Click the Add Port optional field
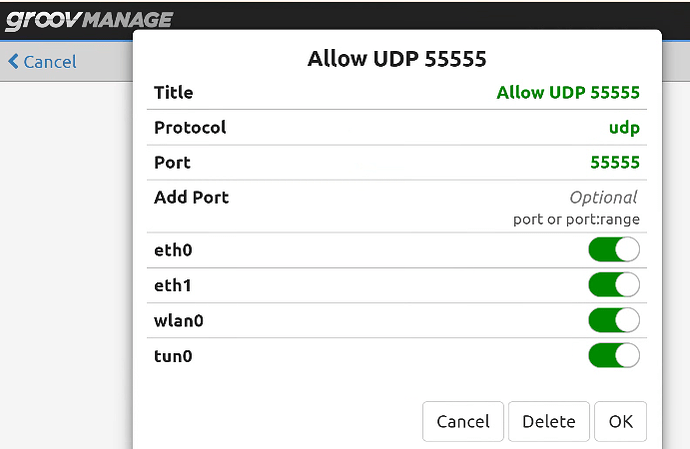 603,198
